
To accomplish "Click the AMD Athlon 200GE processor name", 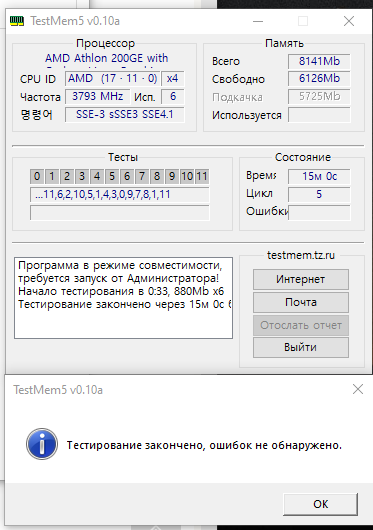I will (x=106, y=58).
